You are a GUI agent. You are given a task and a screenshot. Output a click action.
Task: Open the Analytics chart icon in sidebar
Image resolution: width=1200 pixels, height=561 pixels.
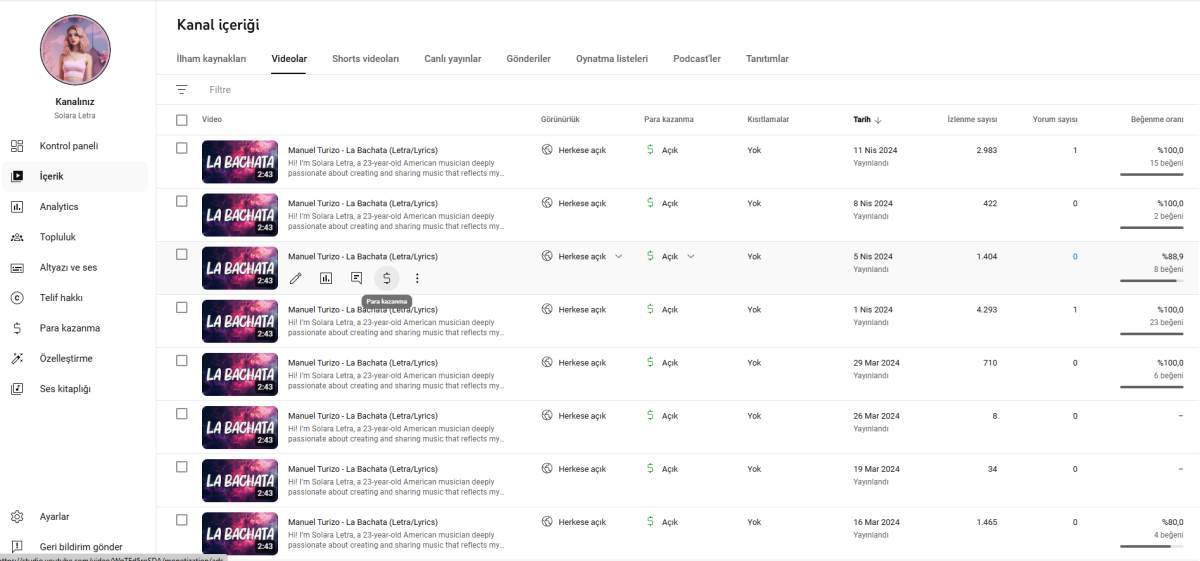coord(17,207)
